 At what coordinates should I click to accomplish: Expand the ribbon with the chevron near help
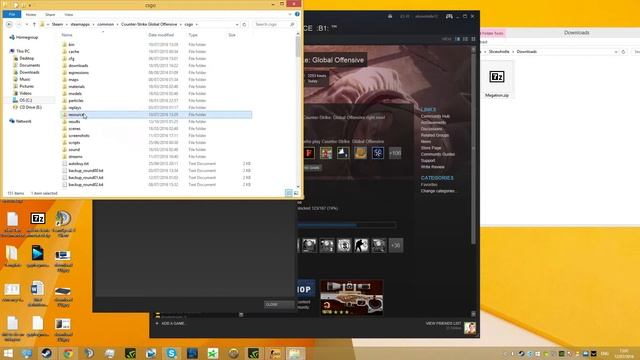point(290,14)
